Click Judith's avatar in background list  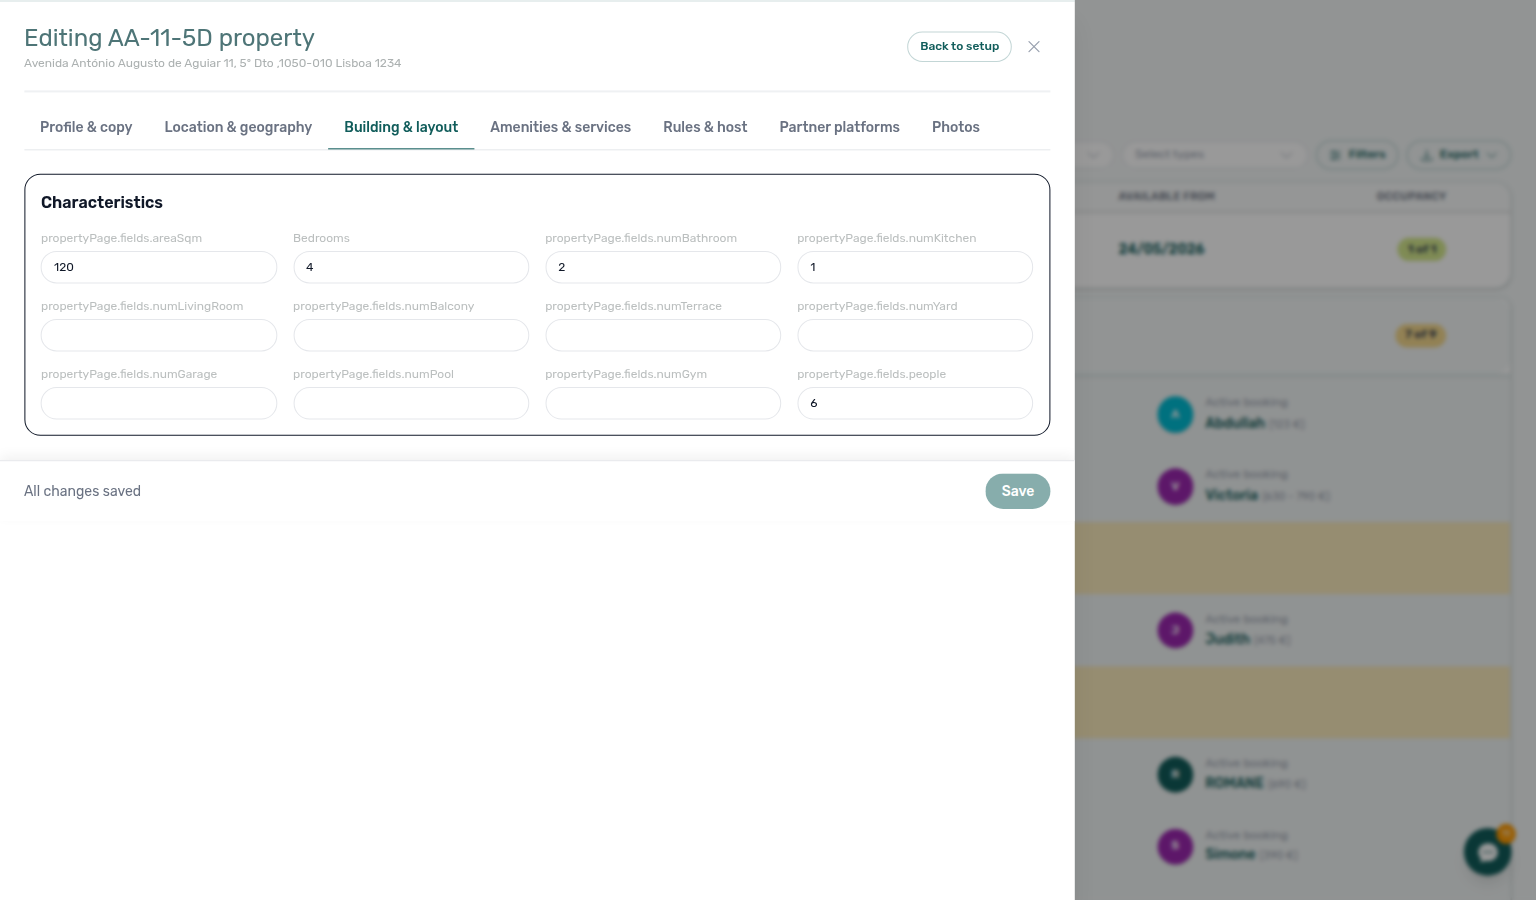click(1175, 630)
